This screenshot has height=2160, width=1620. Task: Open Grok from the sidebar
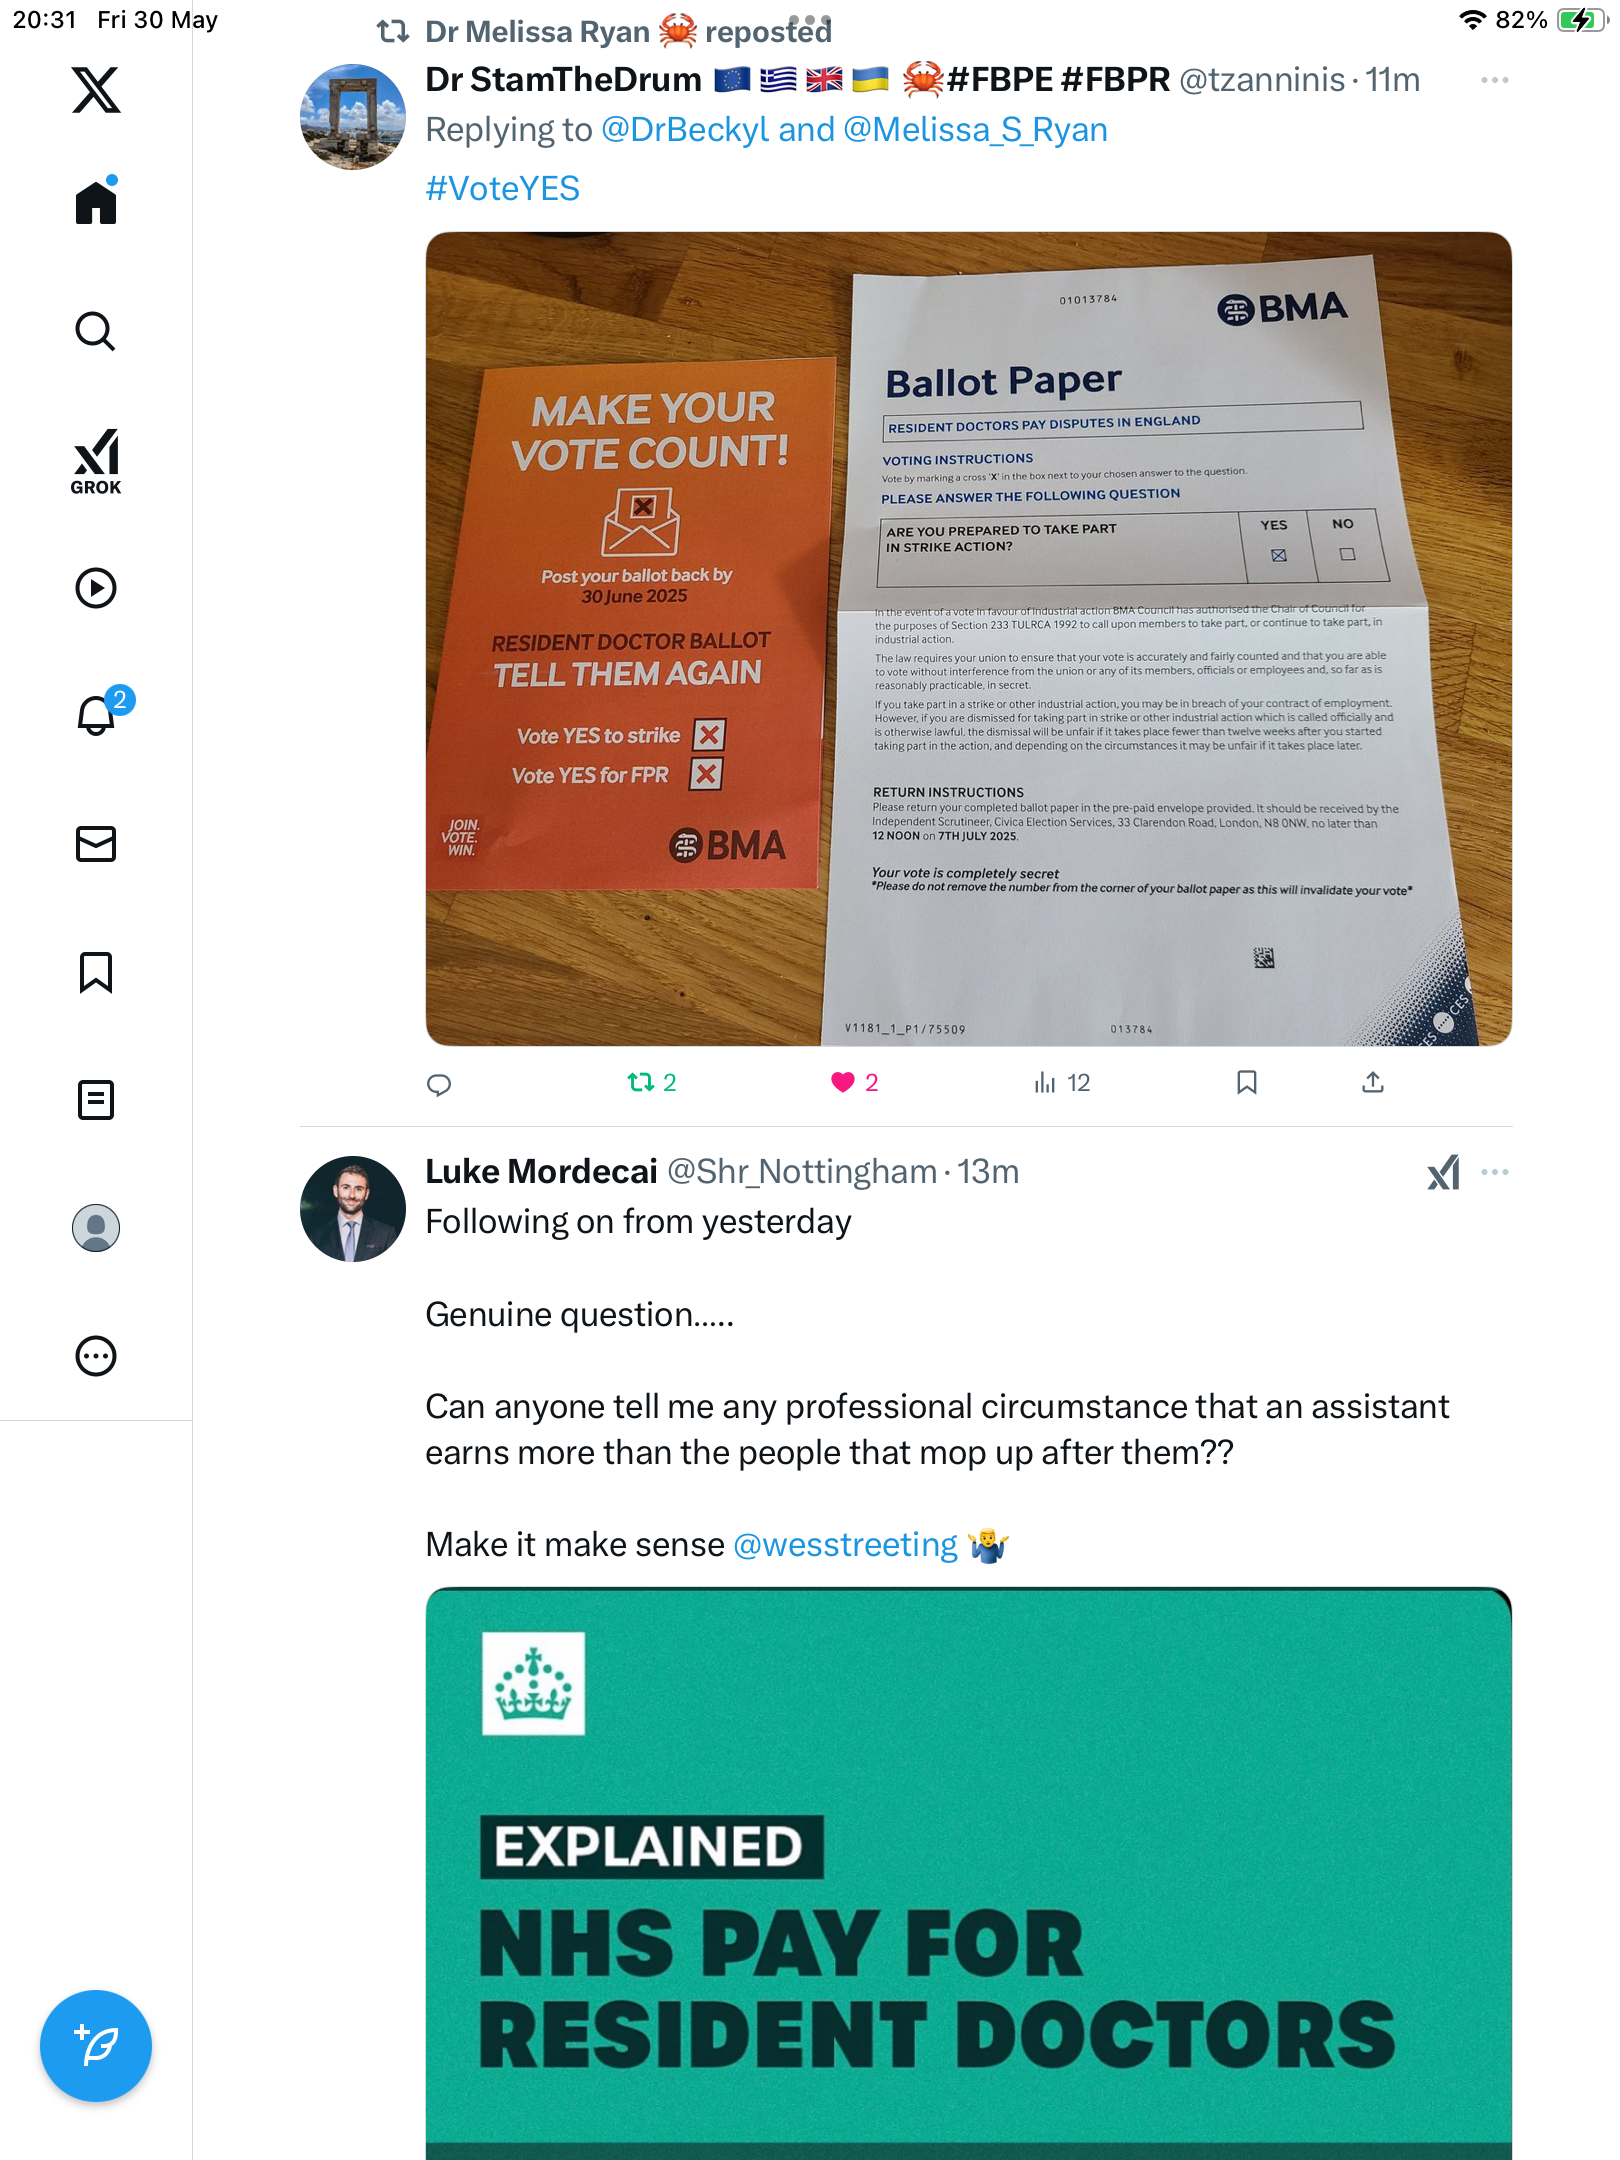pyautogui.click(x=96, y=461)
